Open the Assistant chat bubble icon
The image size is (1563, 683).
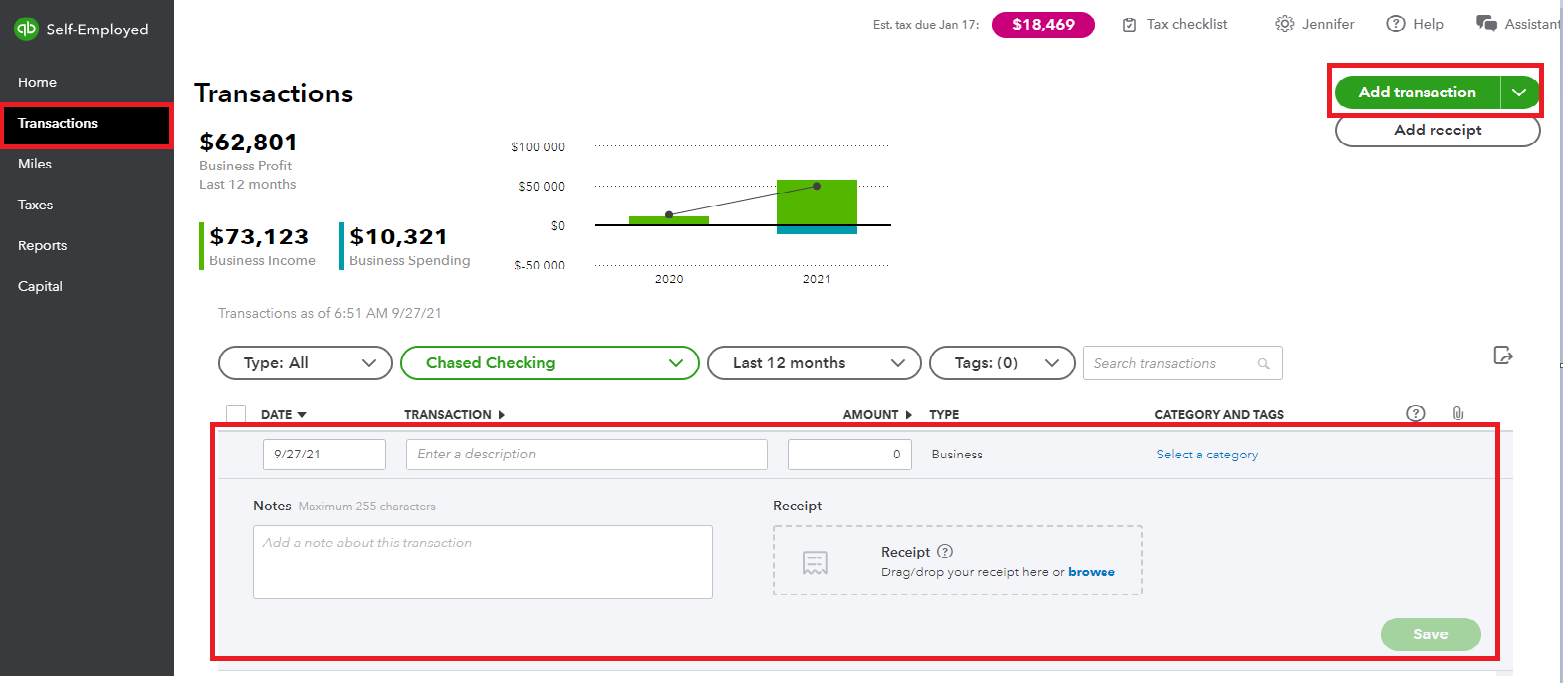[1486, 24]
